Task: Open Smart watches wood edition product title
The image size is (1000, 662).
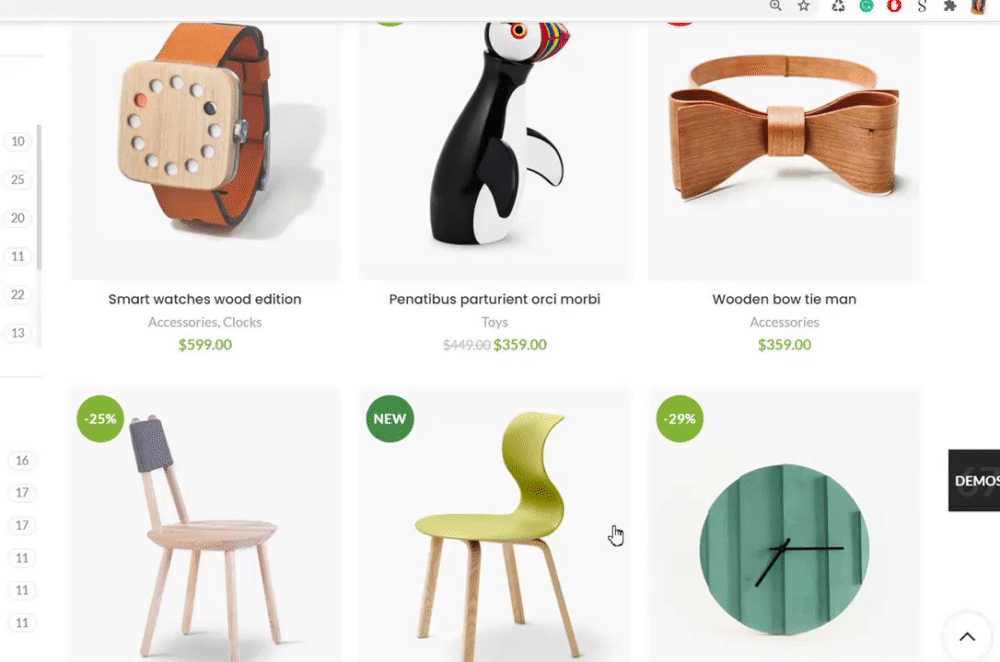Action: (205, 299)
